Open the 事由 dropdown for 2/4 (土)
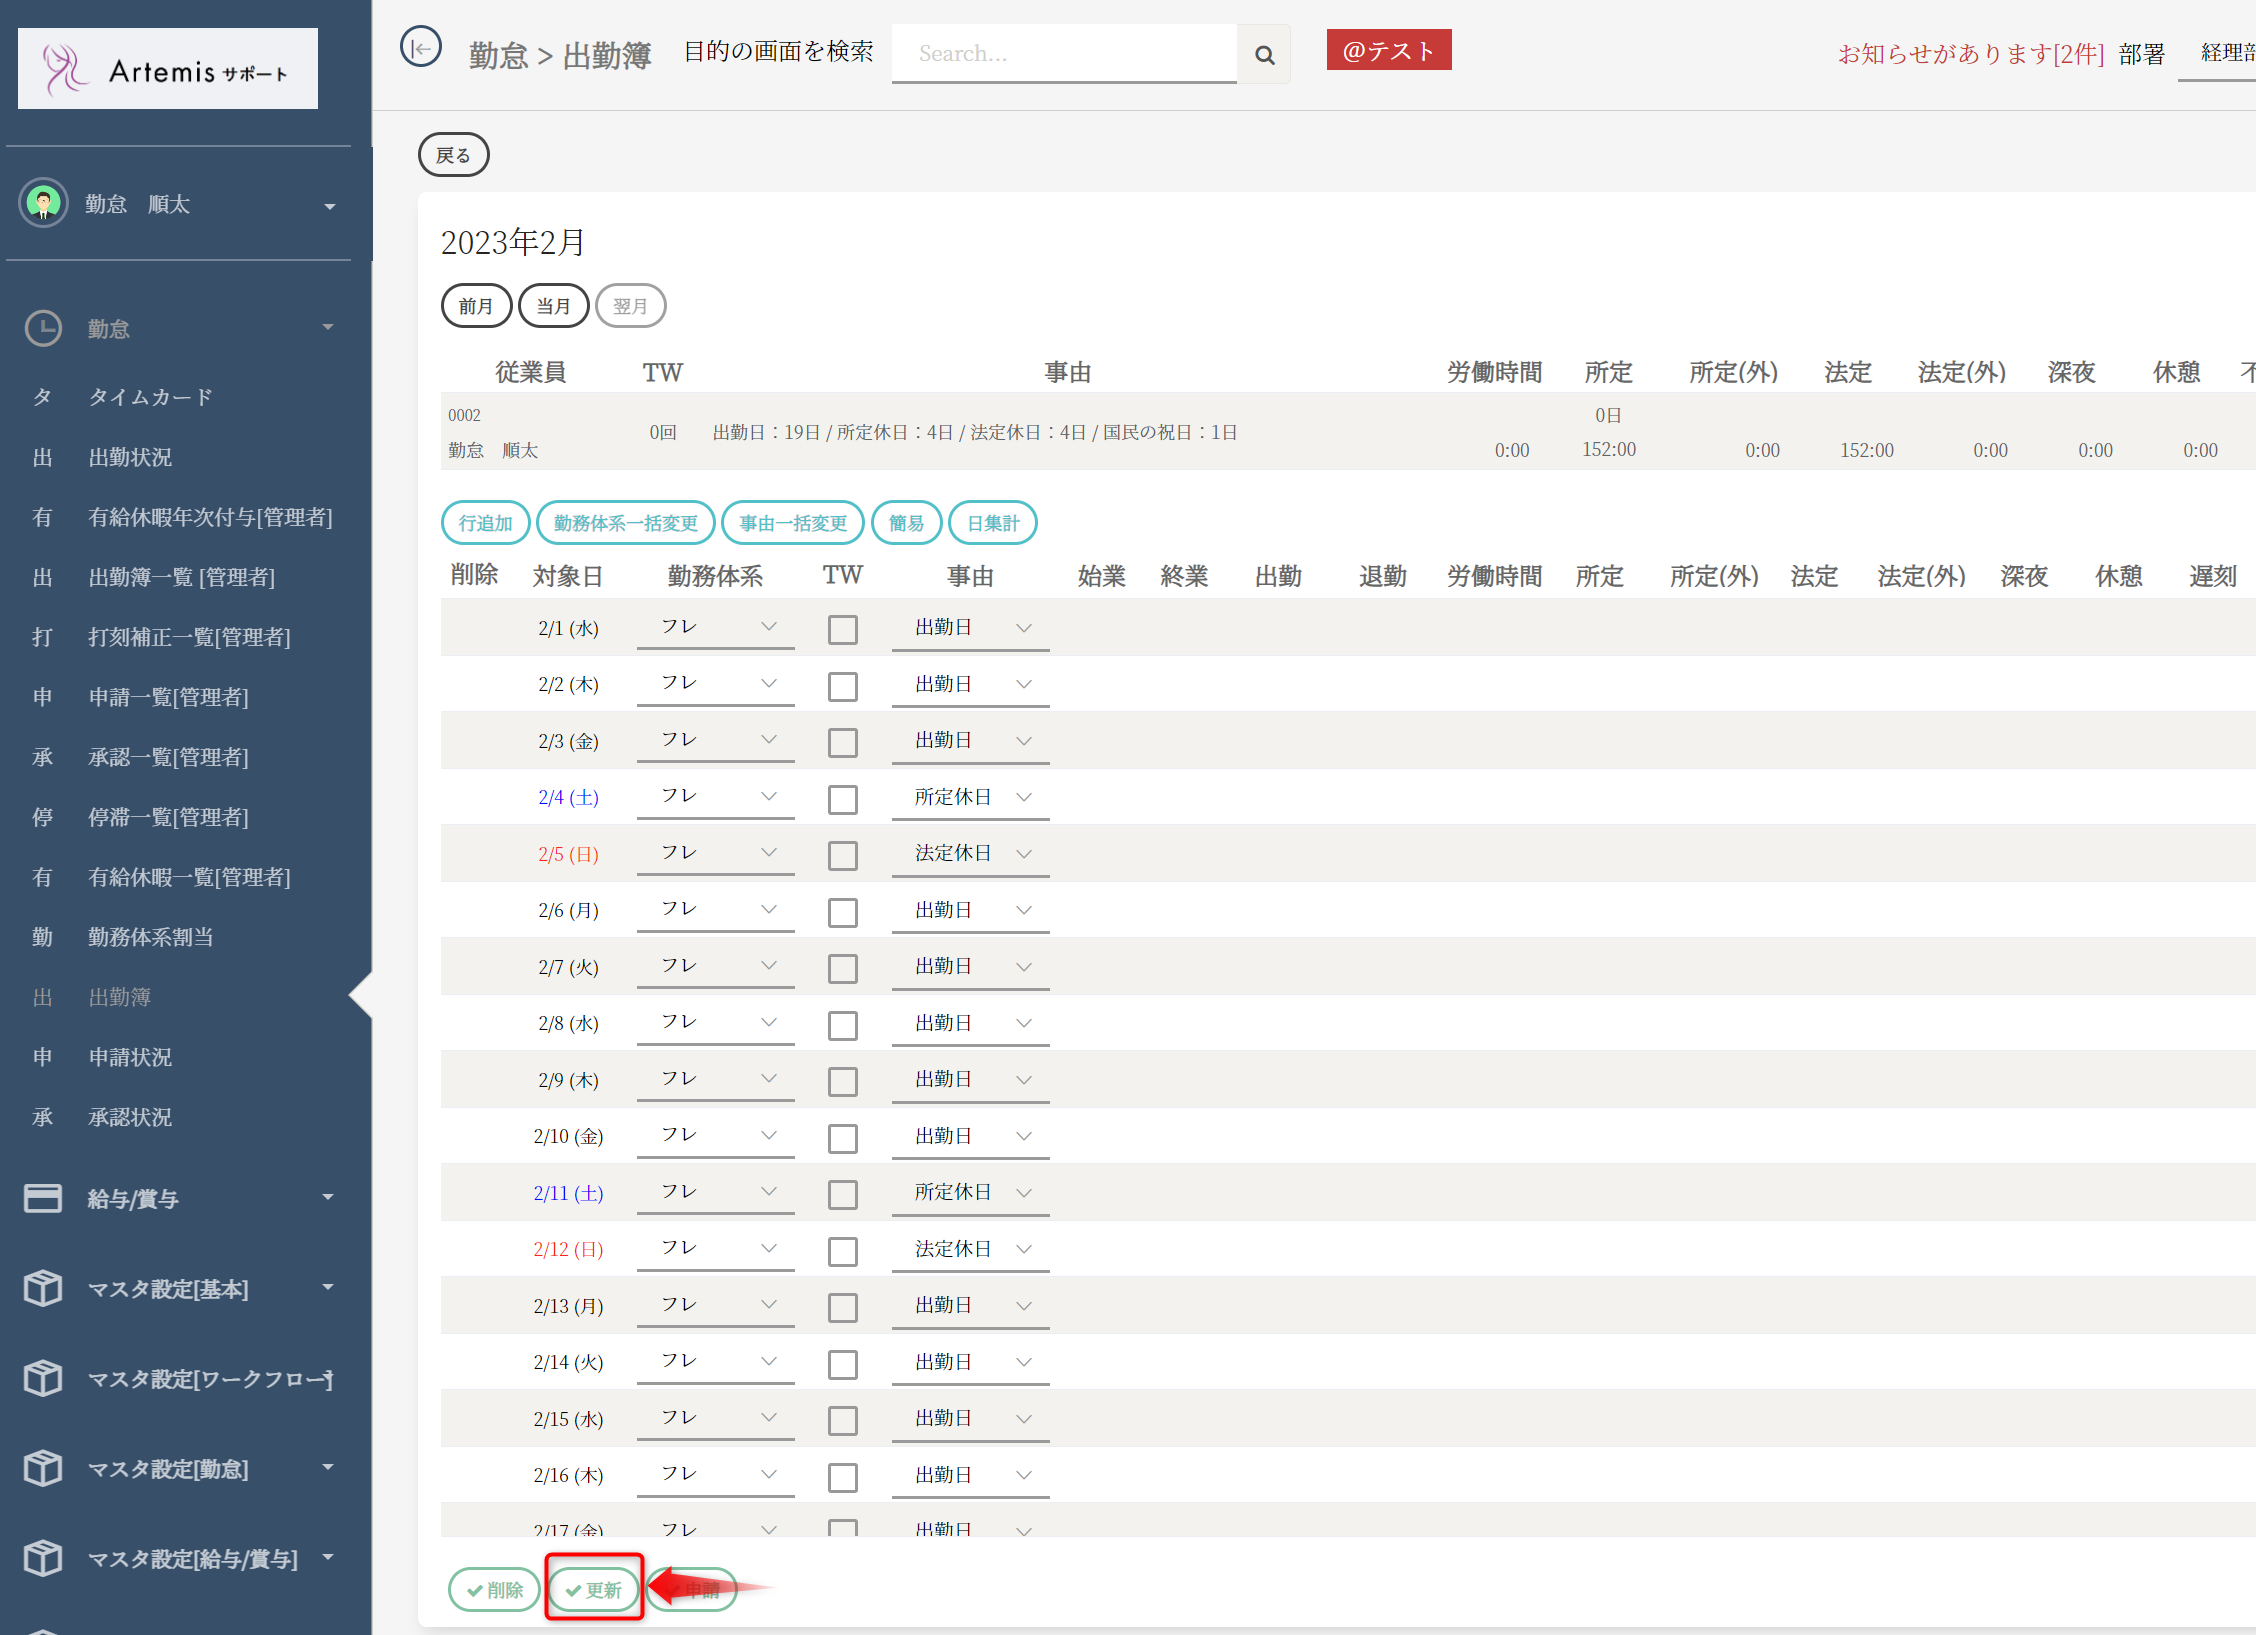Image resolution: width=2256 pixels, height=1635 pixels. [x=970, y=797]
